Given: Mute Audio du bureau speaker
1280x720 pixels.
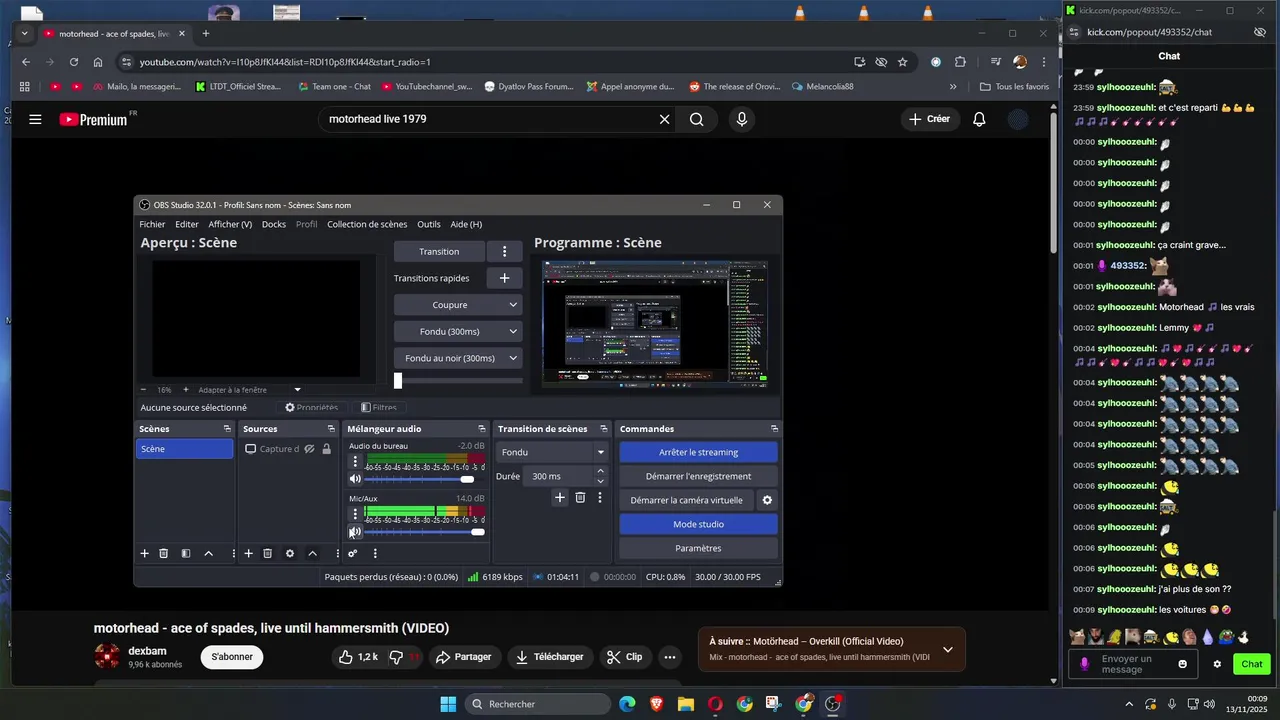Looking at the screenshot, I should (x=355, y=479).
